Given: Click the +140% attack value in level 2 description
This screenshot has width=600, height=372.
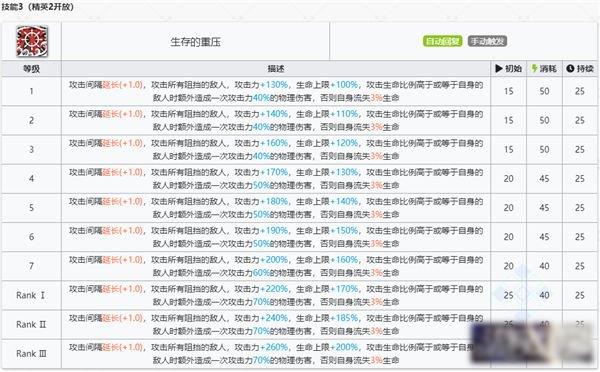Looking at the screenshot, I should coord(274,114).
